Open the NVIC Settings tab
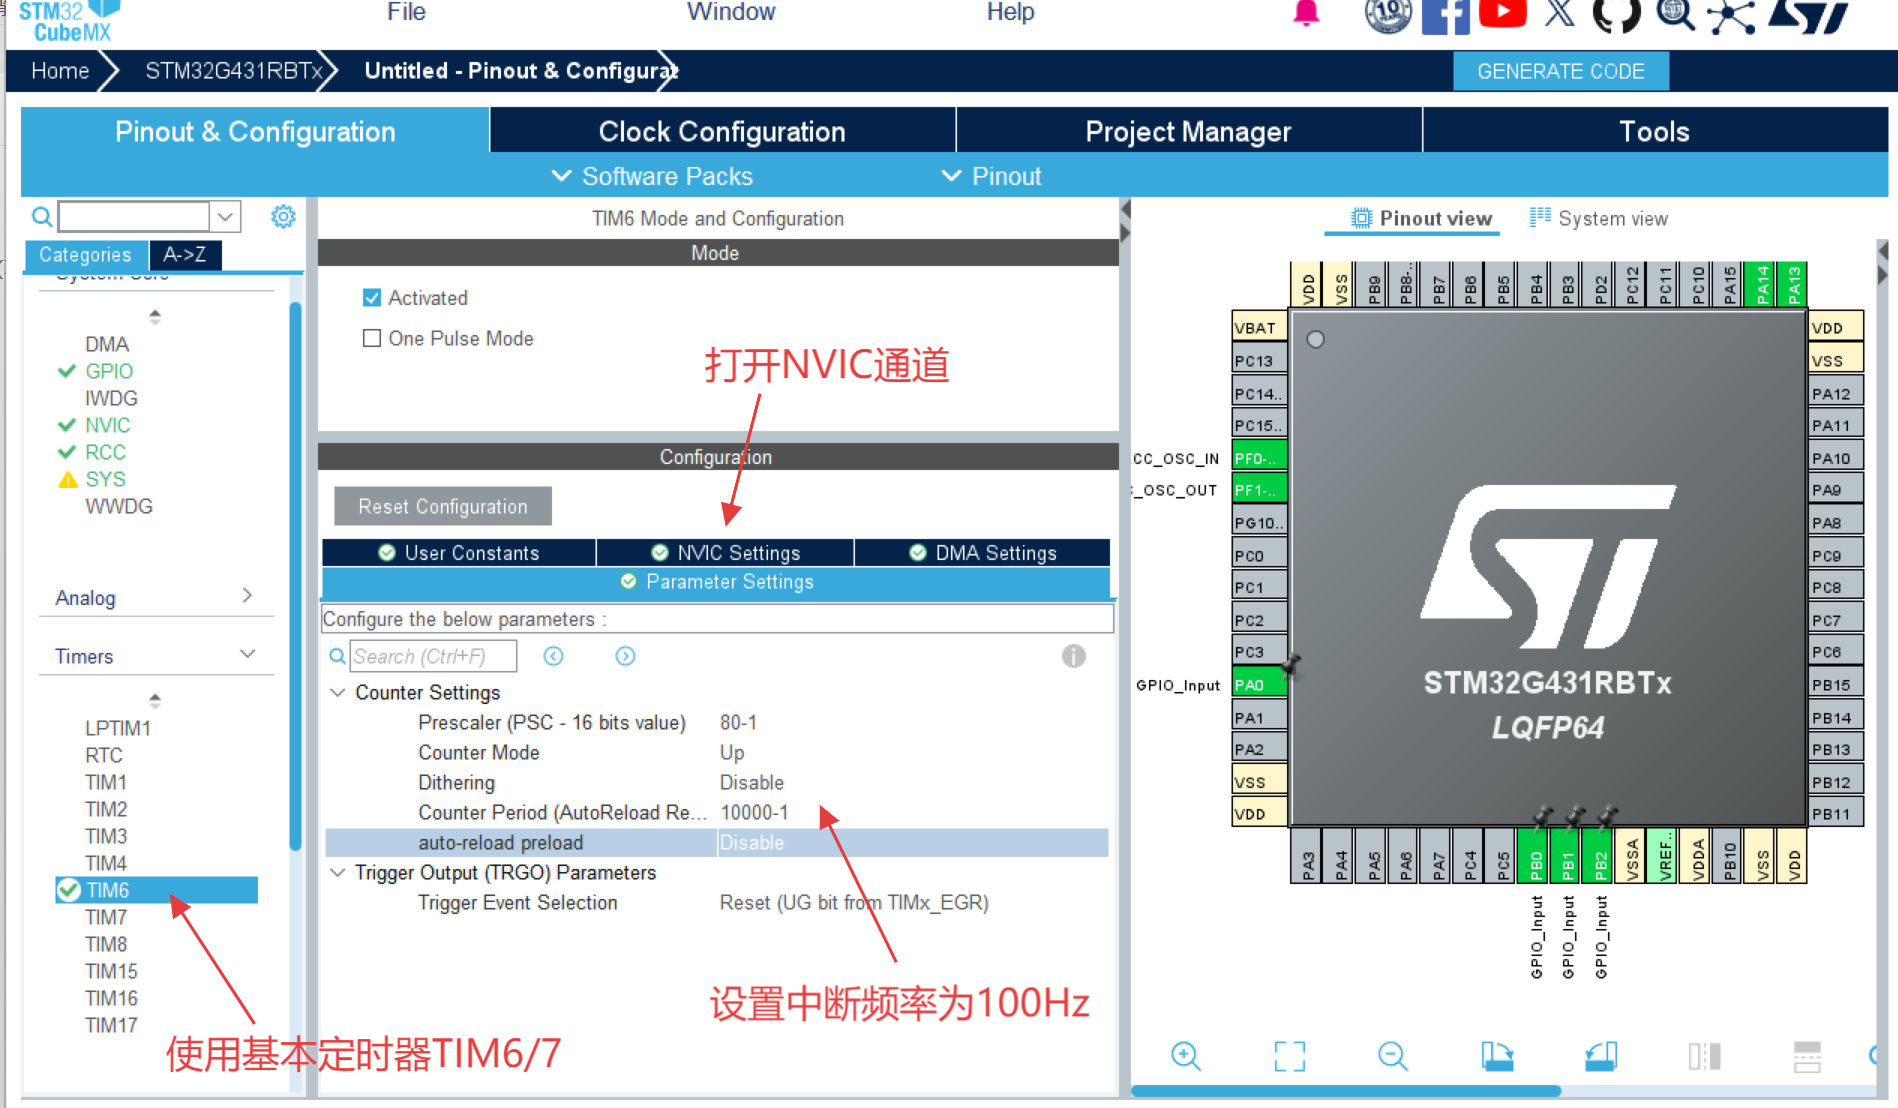The width and height of the screenshot is (1898, 1108). (x=725, y=552)
